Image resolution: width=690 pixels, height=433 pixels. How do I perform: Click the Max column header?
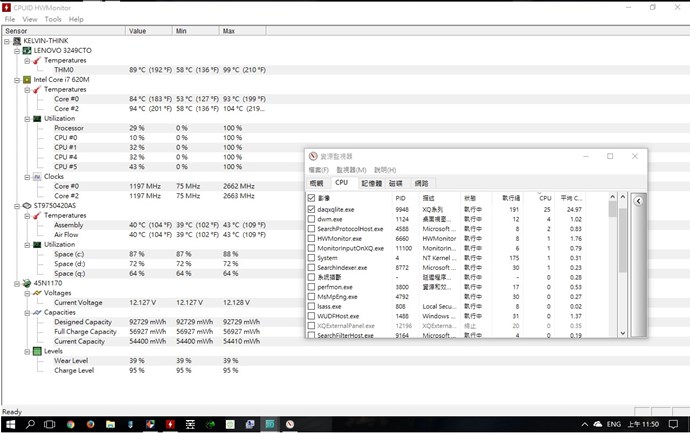click(x=229, y=31)
